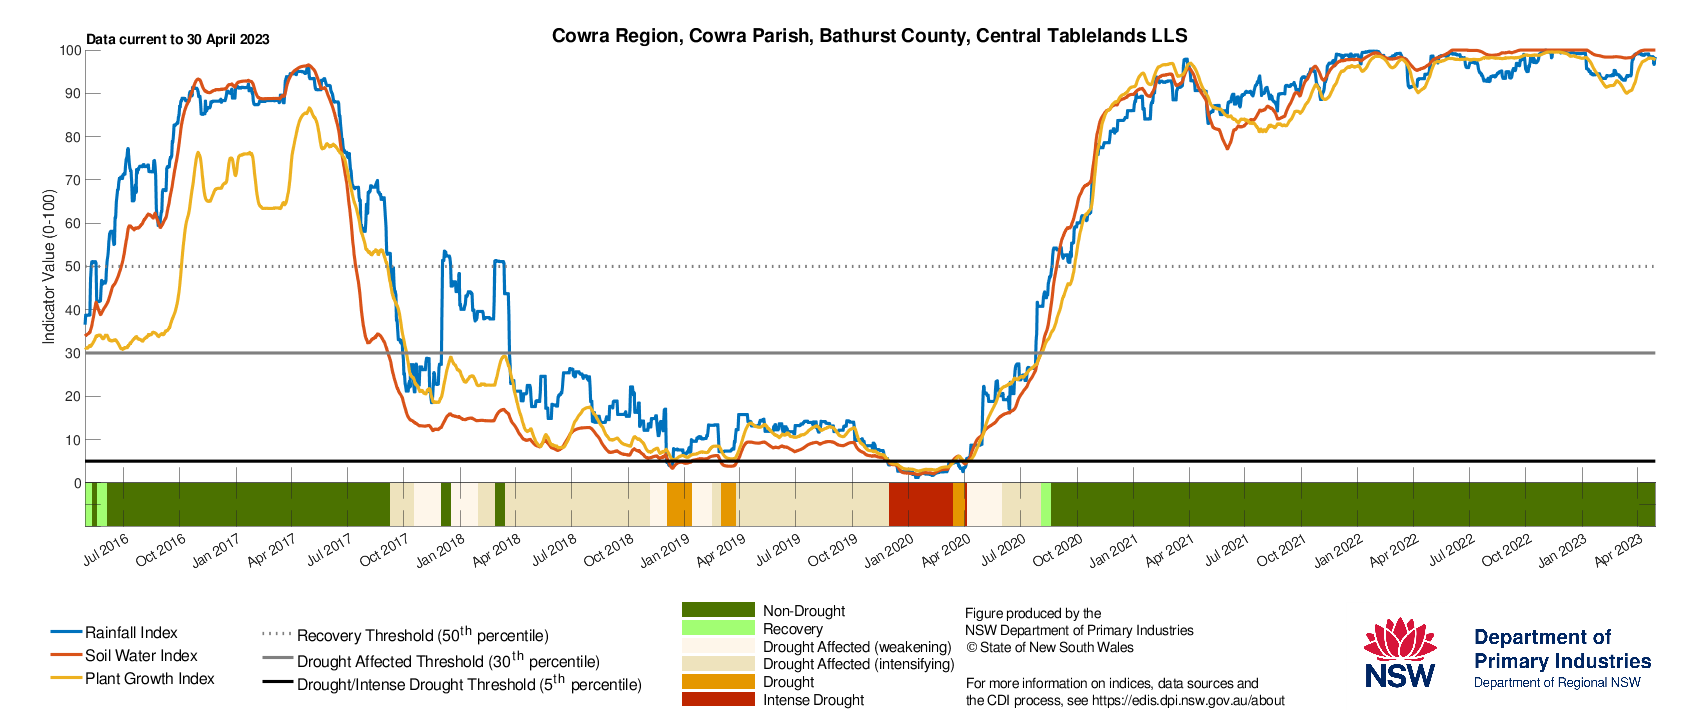Click the light green Recovery band near Oct 2020
The image size is (1707, 720).
click(1046, 504)
